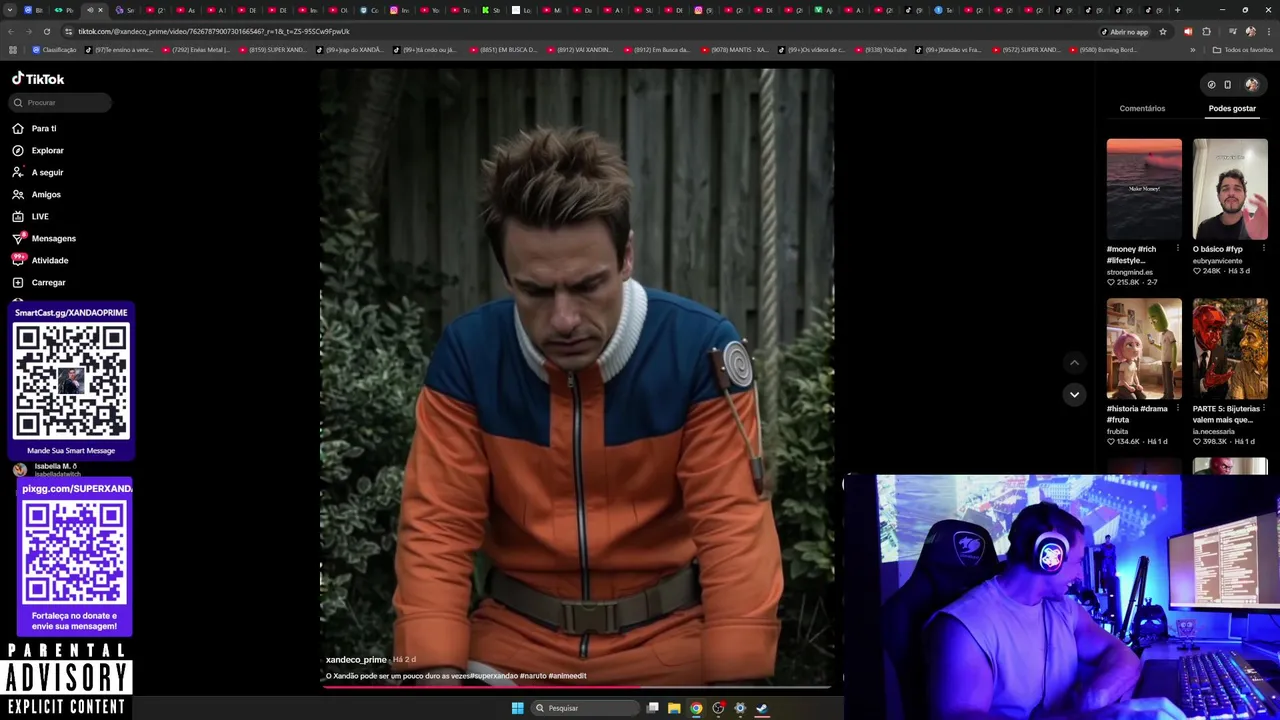Click the red speaker extension icon
The image size is (1280, 720).
[x=1188, y=32]
